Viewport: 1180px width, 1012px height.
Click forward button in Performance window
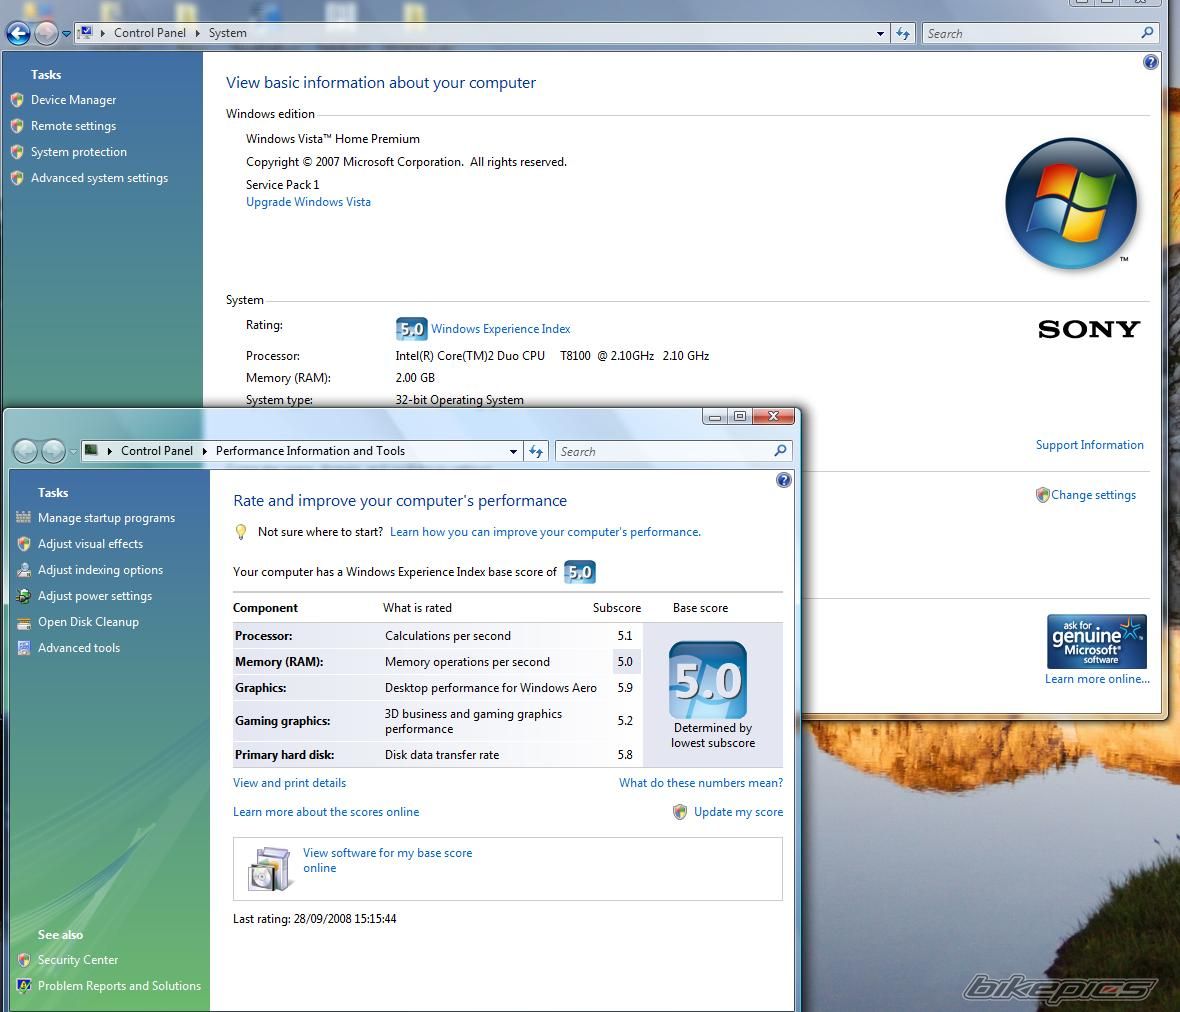pos(53,451)
